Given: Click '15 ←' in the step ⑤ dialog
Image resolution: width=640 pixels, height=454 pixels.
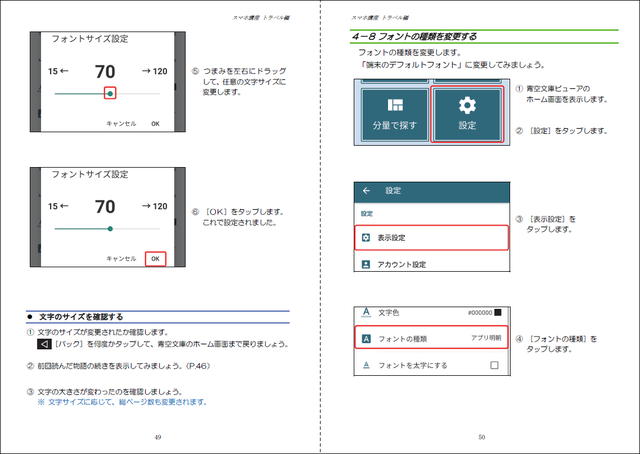Looking at the screenshot, I should tap(58, 71).
